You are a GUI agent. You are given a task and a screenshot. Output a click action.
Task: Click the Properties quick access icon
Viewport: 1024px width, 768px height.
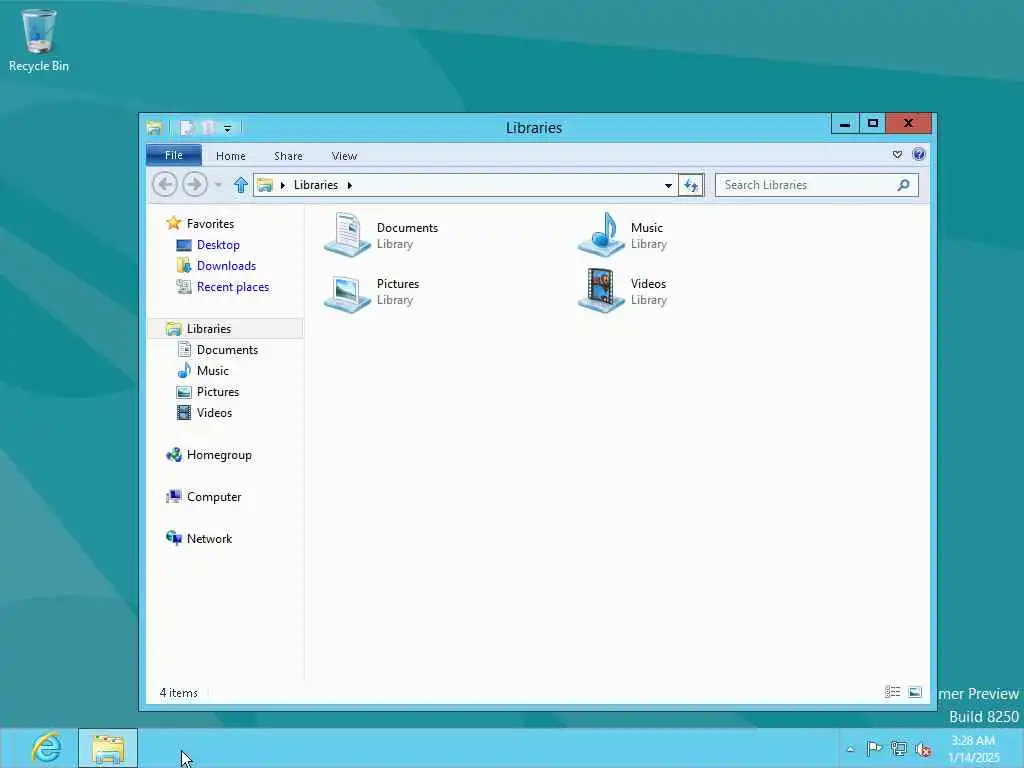coord(187,128)
